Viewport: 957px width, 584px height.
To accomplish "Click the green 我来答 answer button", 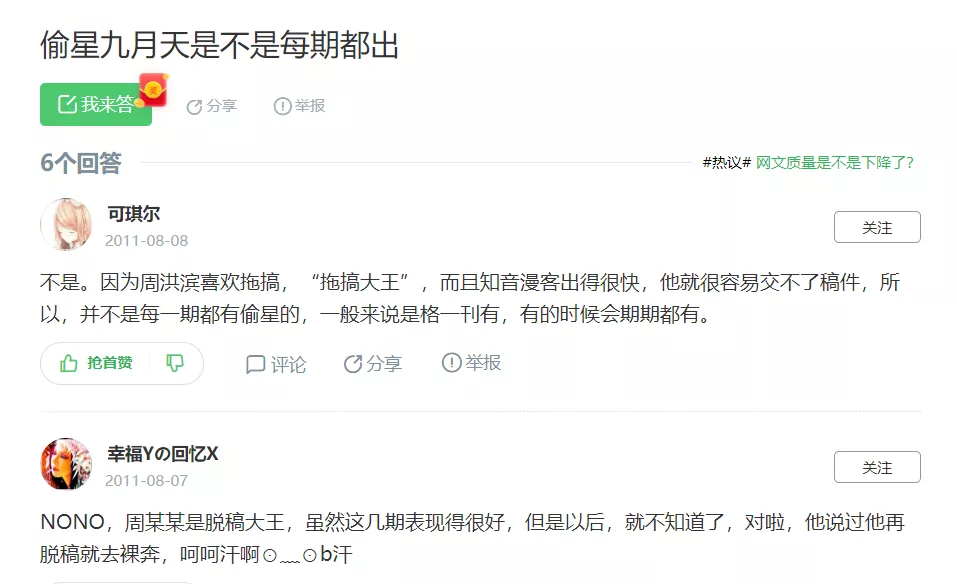I will click(x=96, y=104).
